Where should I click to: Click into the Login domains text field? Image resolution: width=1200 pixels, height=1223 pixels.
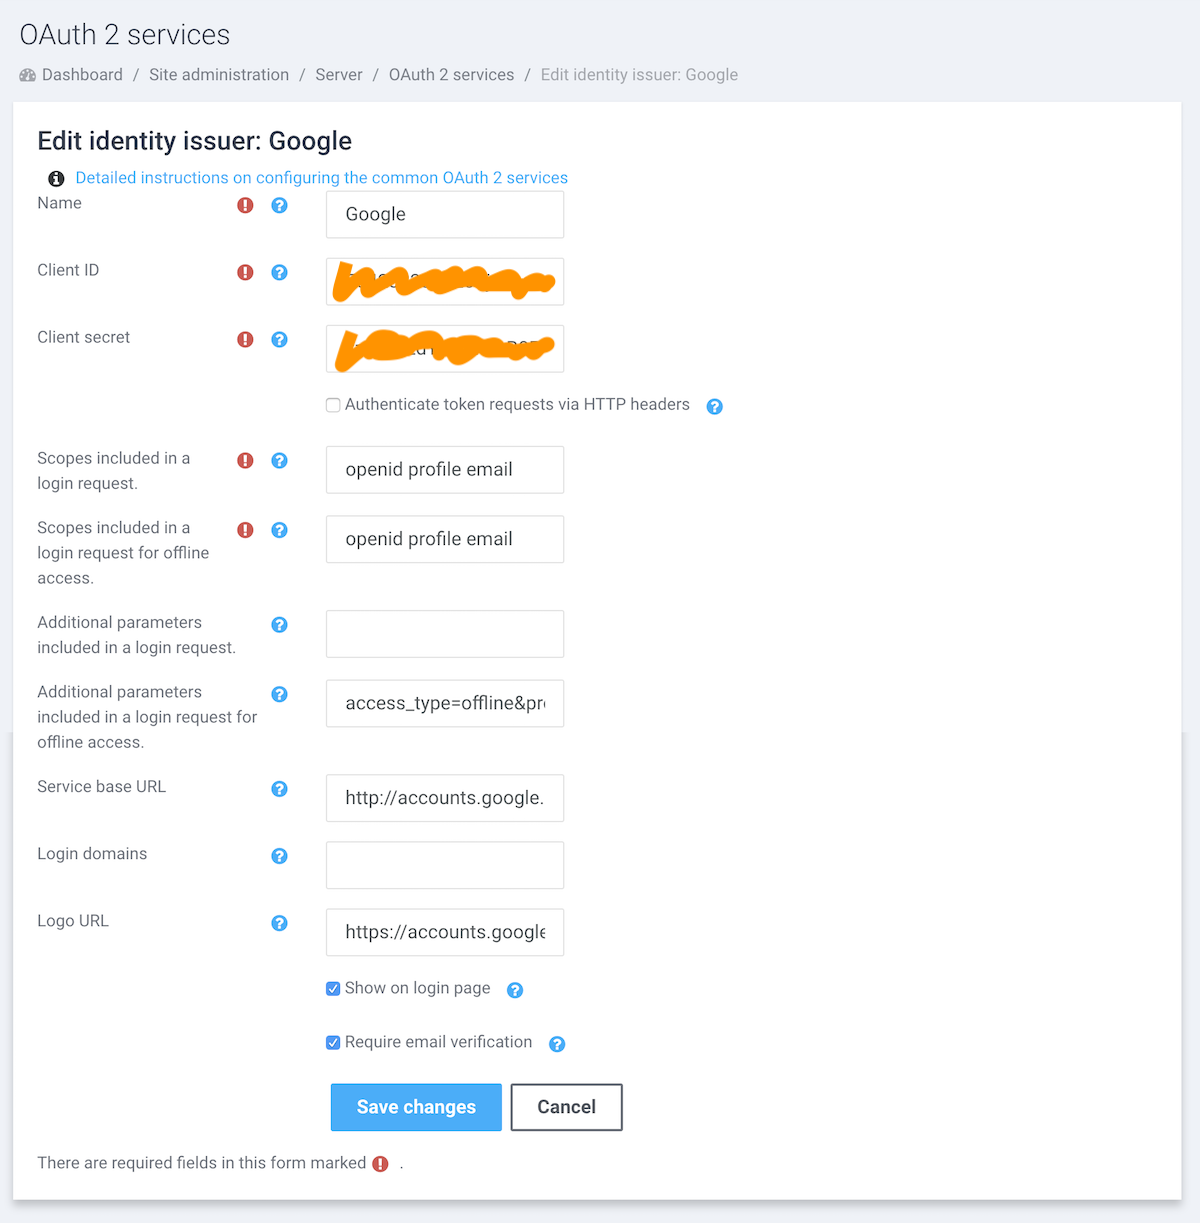click(x=445, y=865)
